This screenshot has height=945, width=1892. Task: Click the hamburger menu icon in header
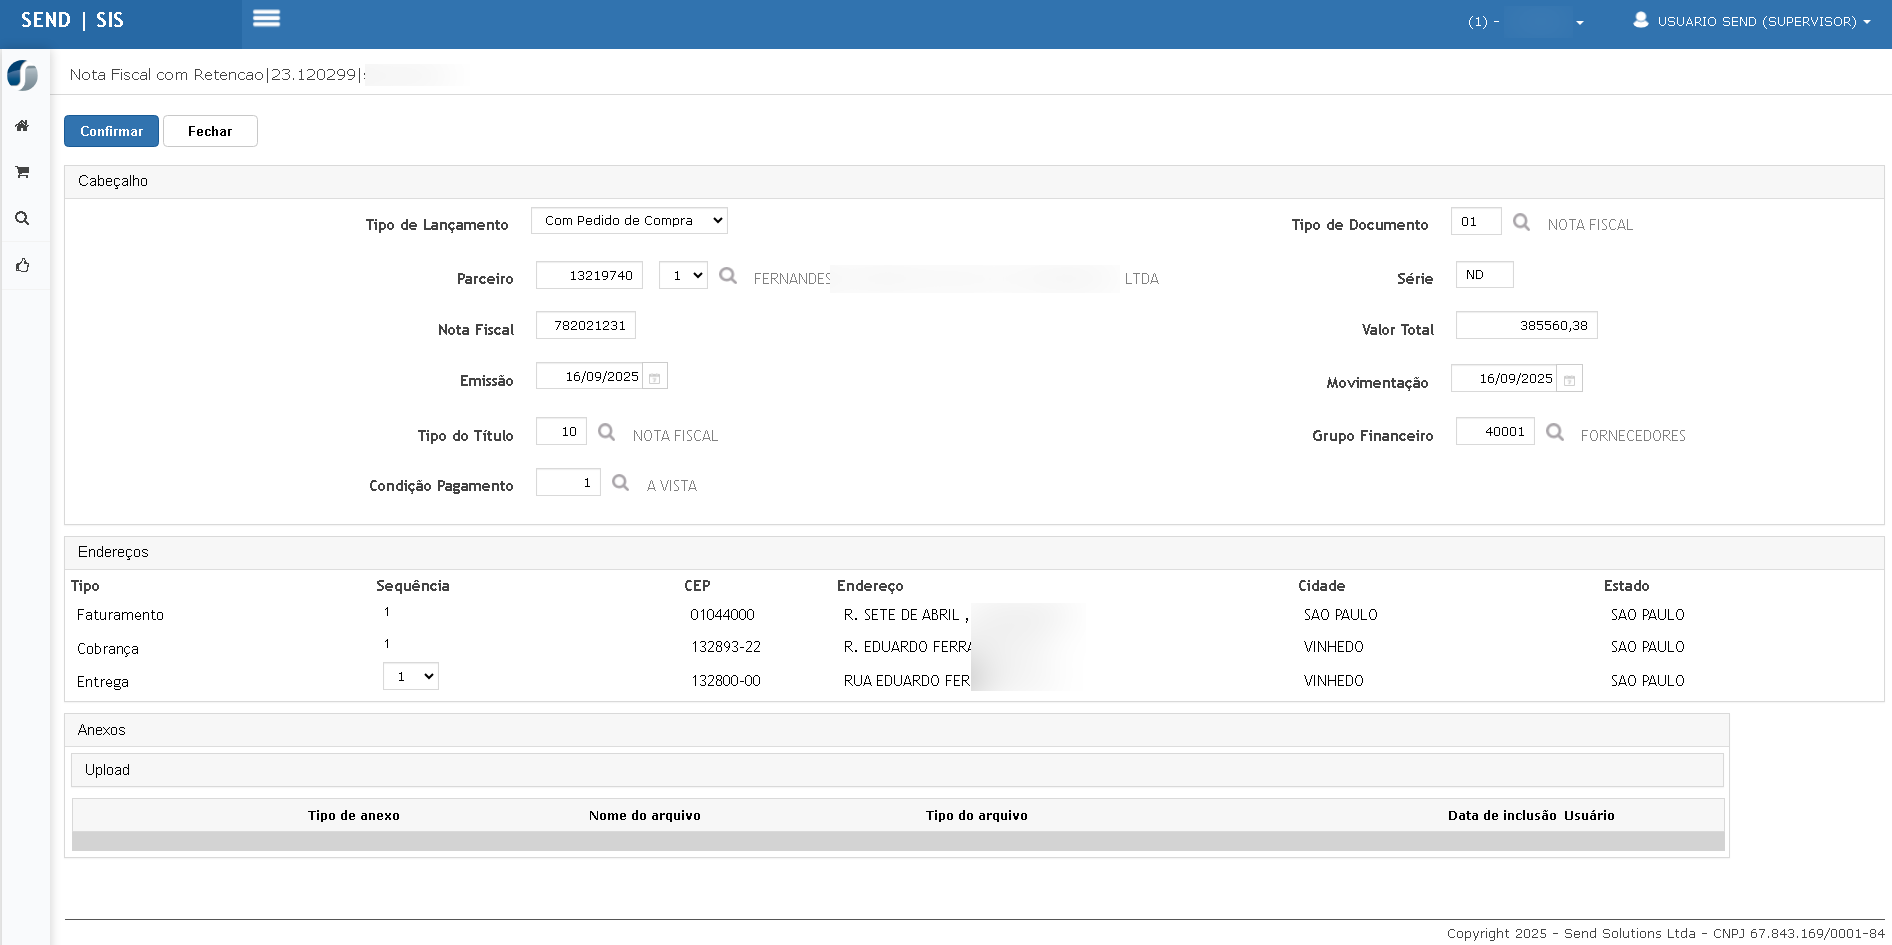266,19
